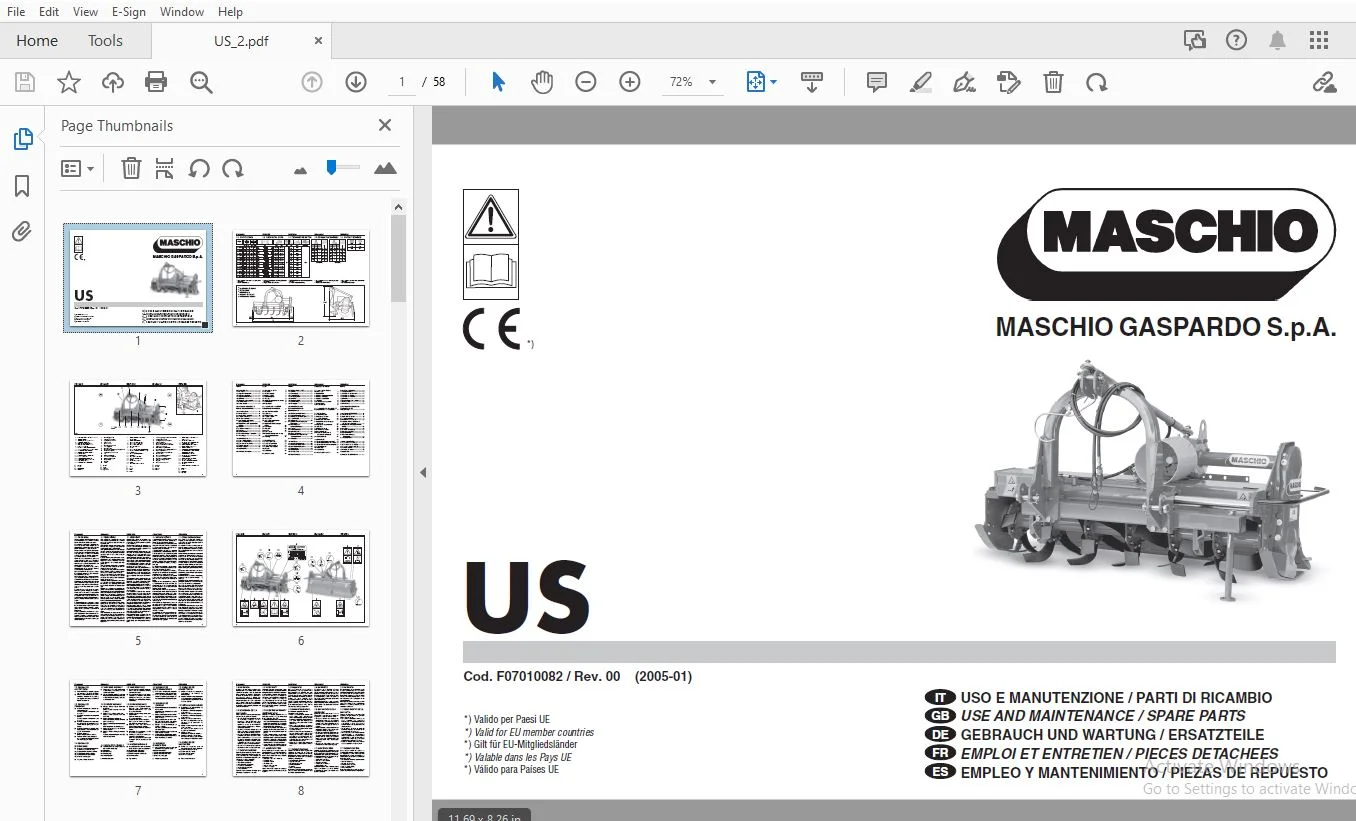Viewport: 1356px width, 821px height.
Task: Open the Help menu
Action: click(230, 12)
